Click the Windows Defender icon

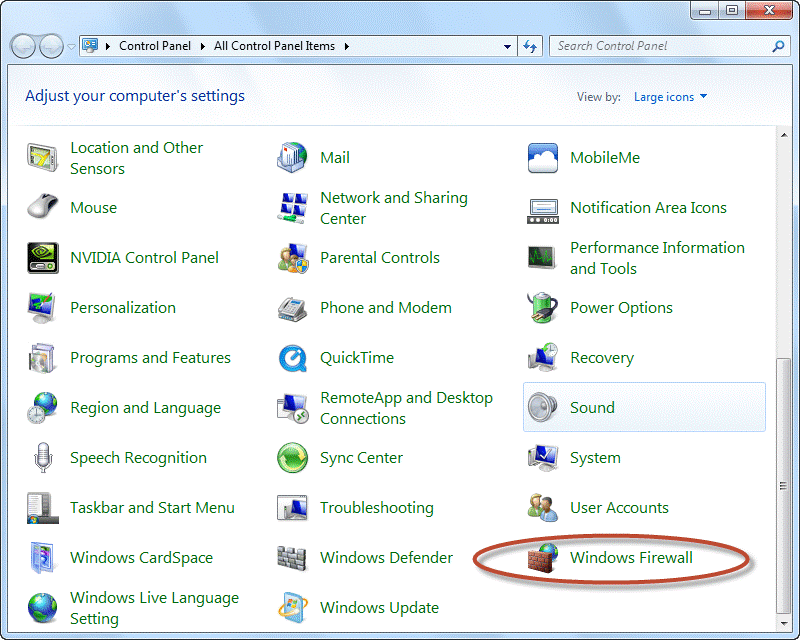click(292, 558)
